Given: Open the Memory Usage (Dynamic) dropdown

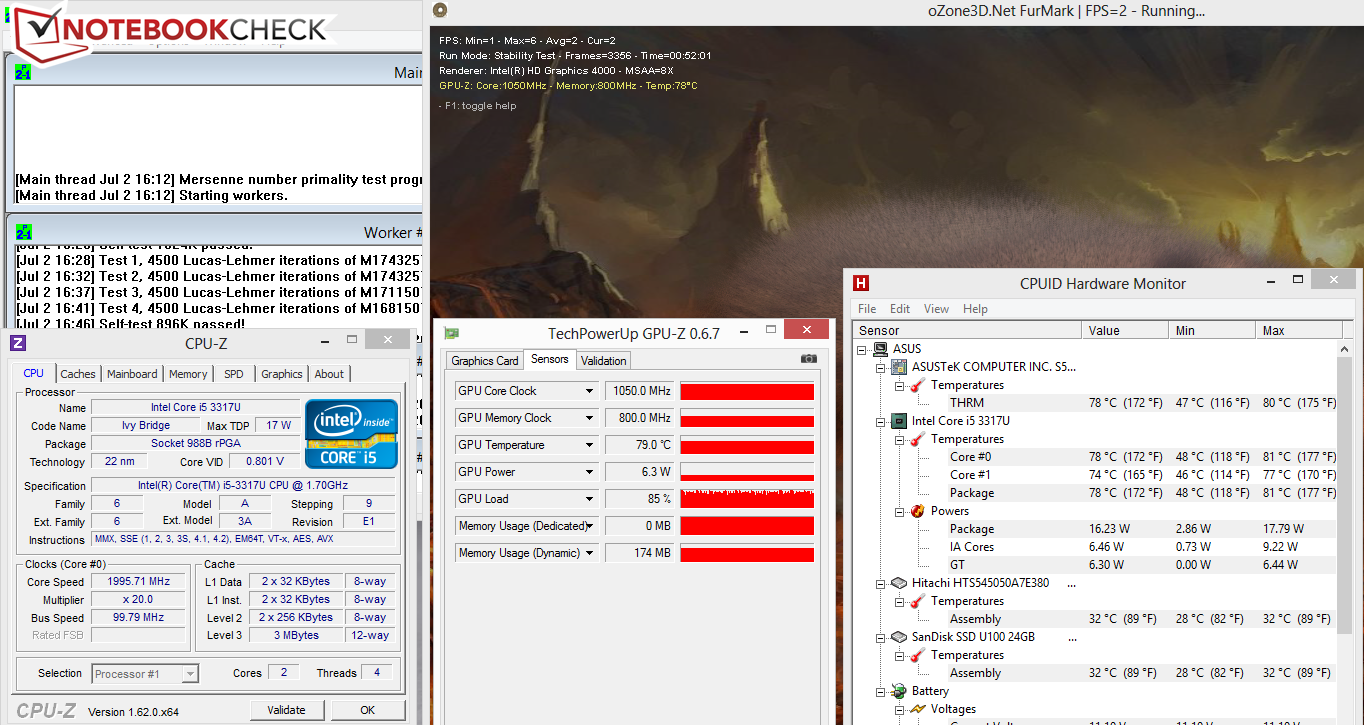Looking at the screenshot, I should (x=589, y=553).
